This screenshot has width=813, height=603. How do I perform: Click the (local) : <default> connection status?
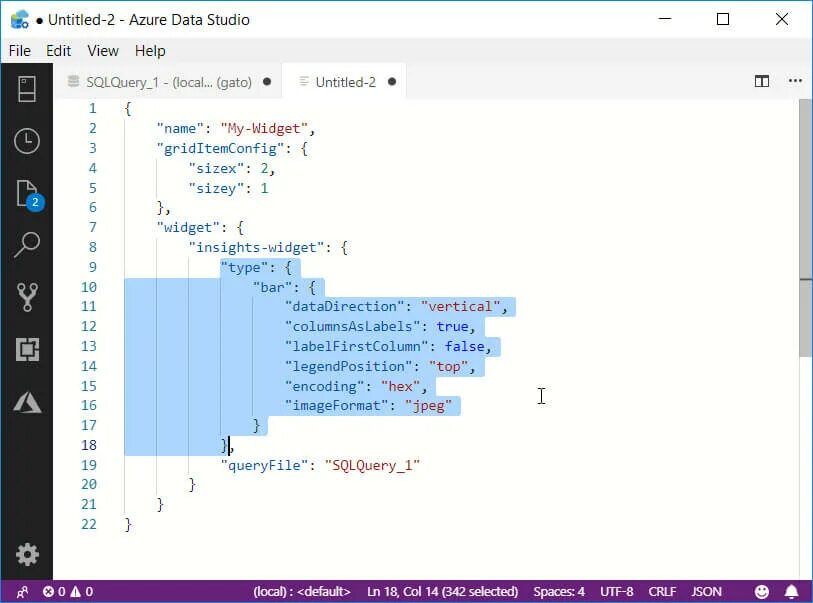coord(302,592)
